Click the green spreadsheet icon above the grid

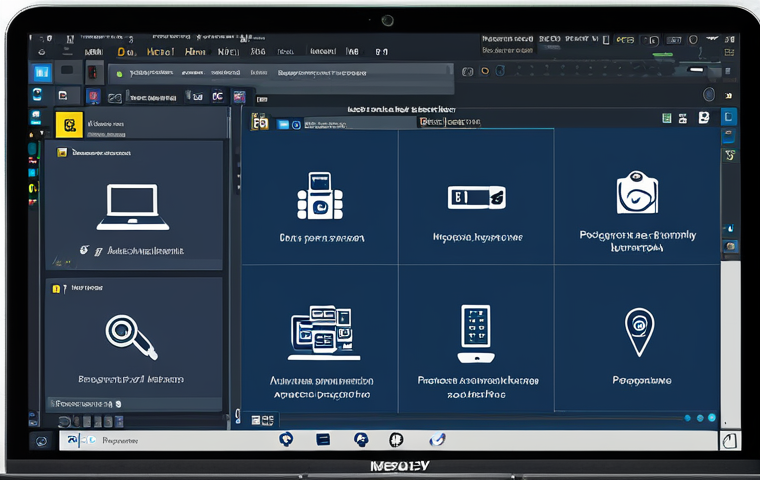[667, 118]
